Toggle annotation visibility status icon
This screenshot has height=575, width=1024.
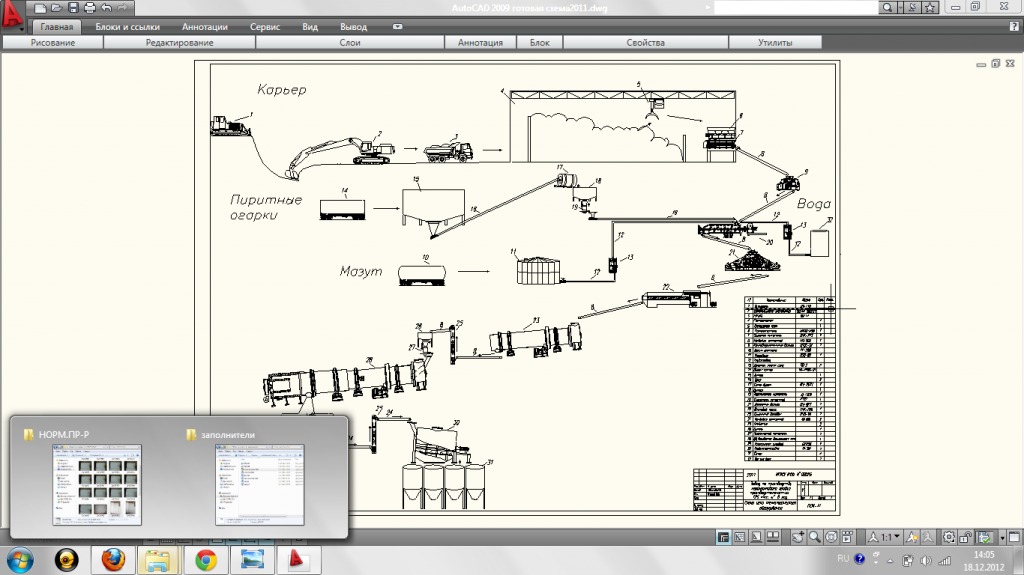[x=912, y=537]
